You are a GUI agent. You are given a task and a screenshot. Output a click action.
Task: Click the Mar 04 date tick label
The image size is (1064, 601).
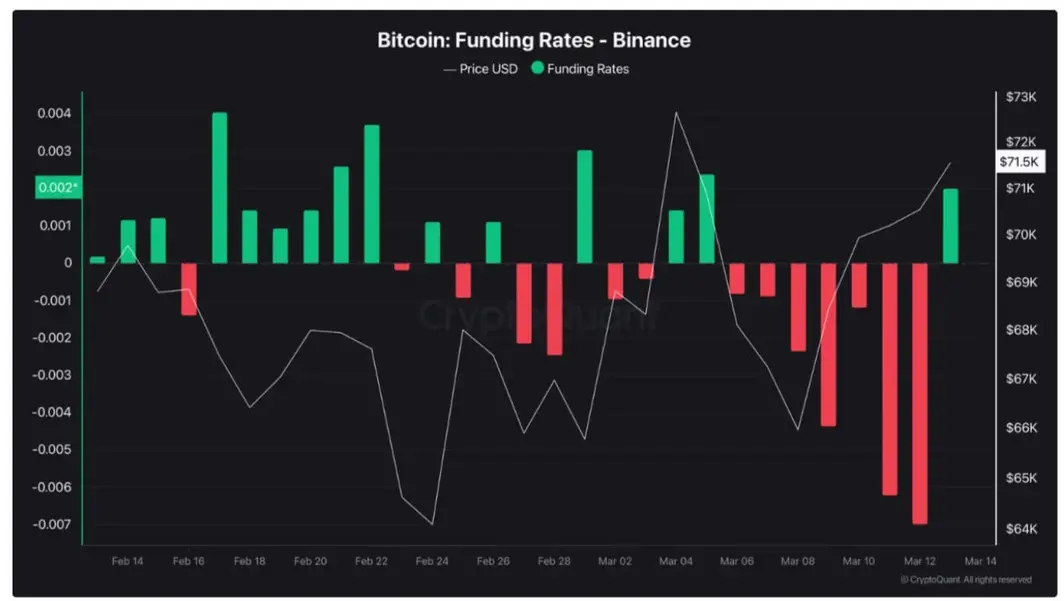coord(676,561)
